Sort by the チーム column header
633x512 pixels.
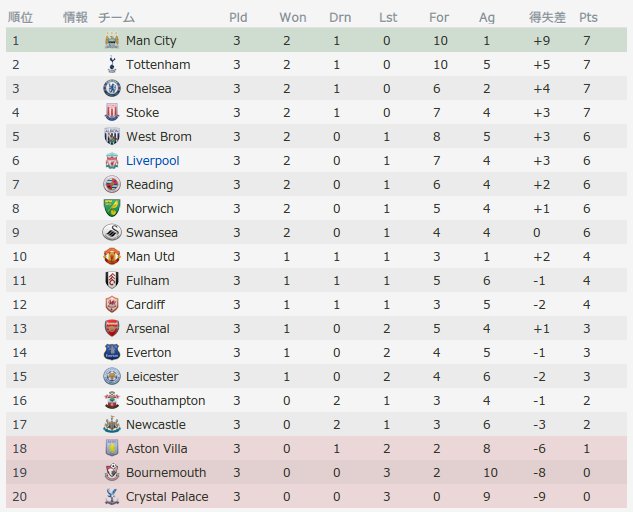pos(116,17)
